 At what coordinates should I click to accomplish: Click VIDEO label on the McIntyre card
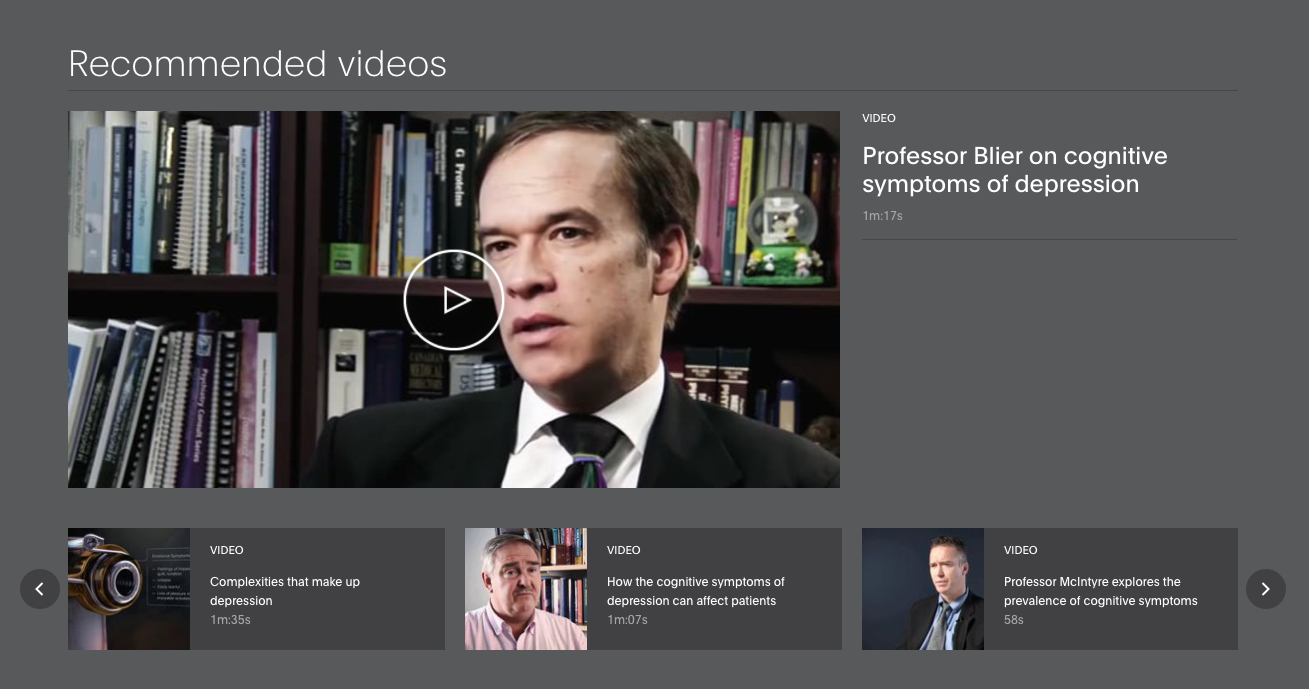pyautogui.click(x=1021, y=550)
